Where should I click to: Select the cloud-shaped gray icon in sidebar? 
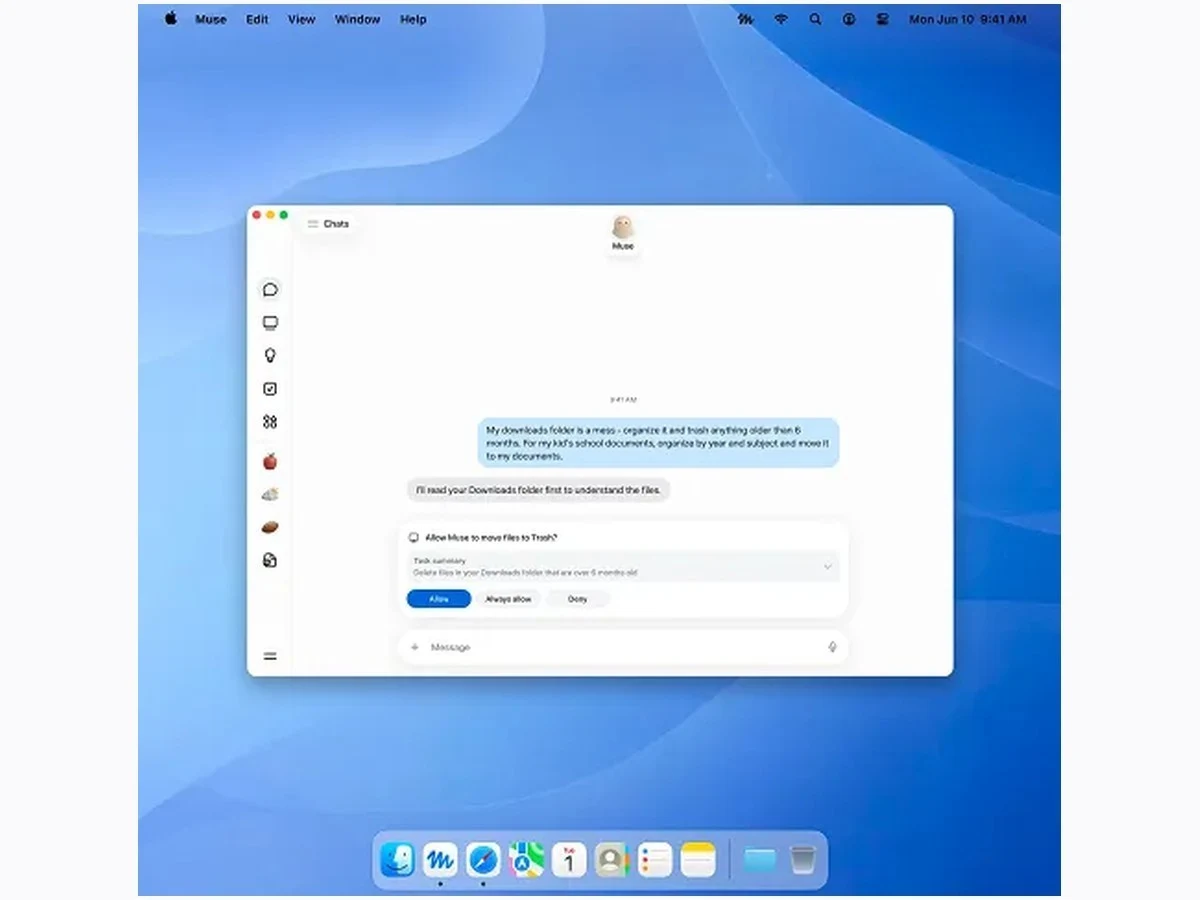[x=270, y=494]
